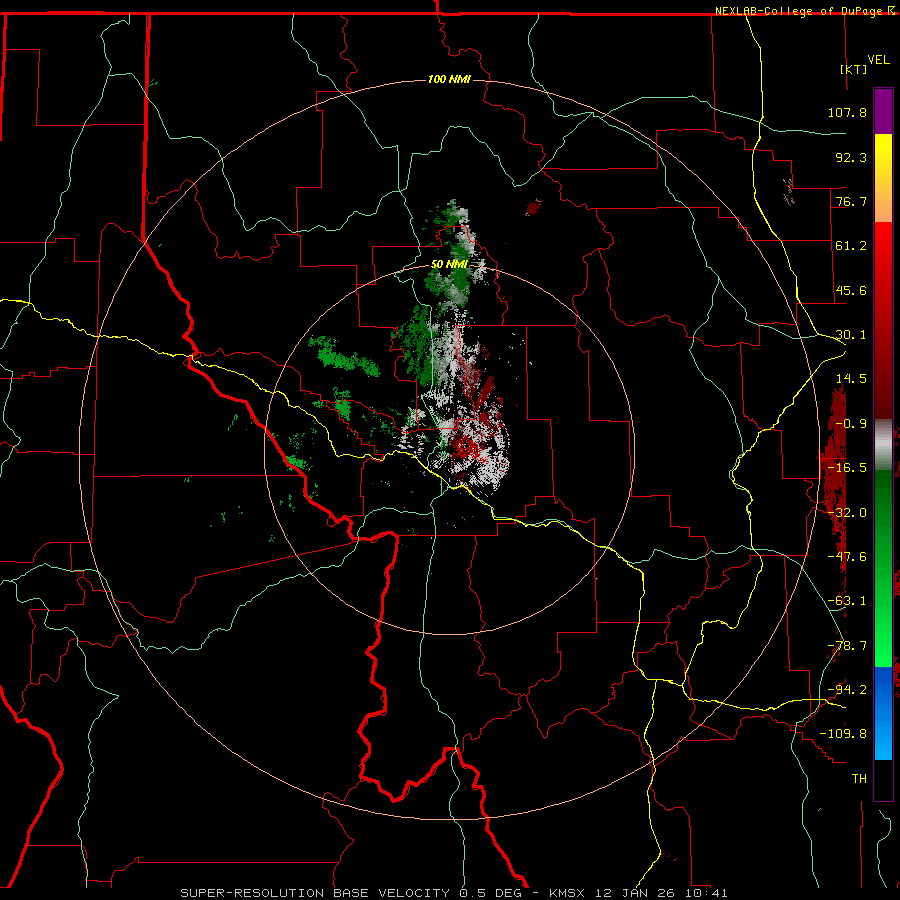The width and height of the screenshot is (900, 900).
Task: Click the purple top segment of color bar
Action: pyautogui.click(x=883, y=111)
